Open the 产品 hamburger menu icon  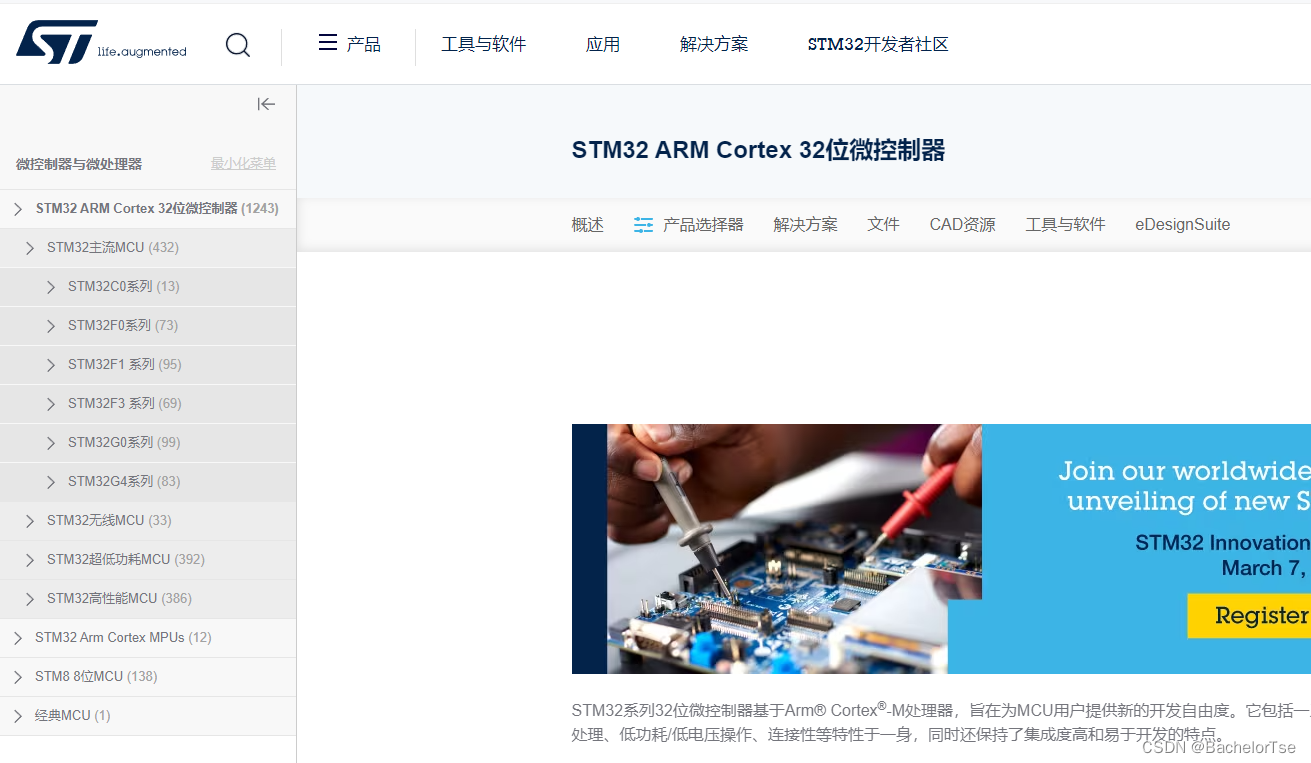(x=327, y=42)
